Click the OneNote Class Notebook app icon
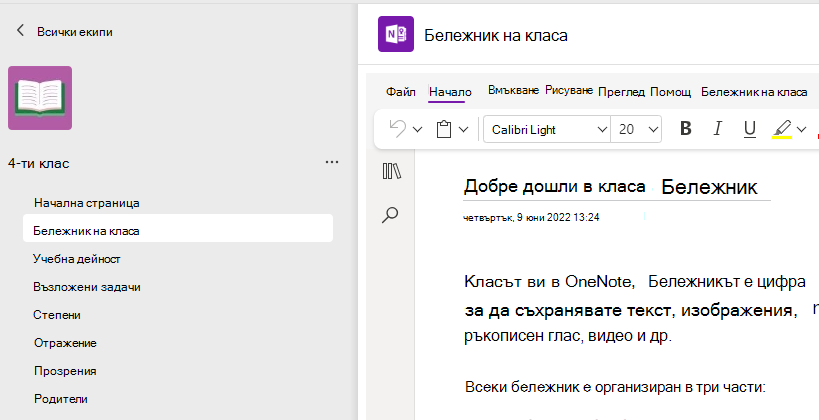 (x=396, y=34)
